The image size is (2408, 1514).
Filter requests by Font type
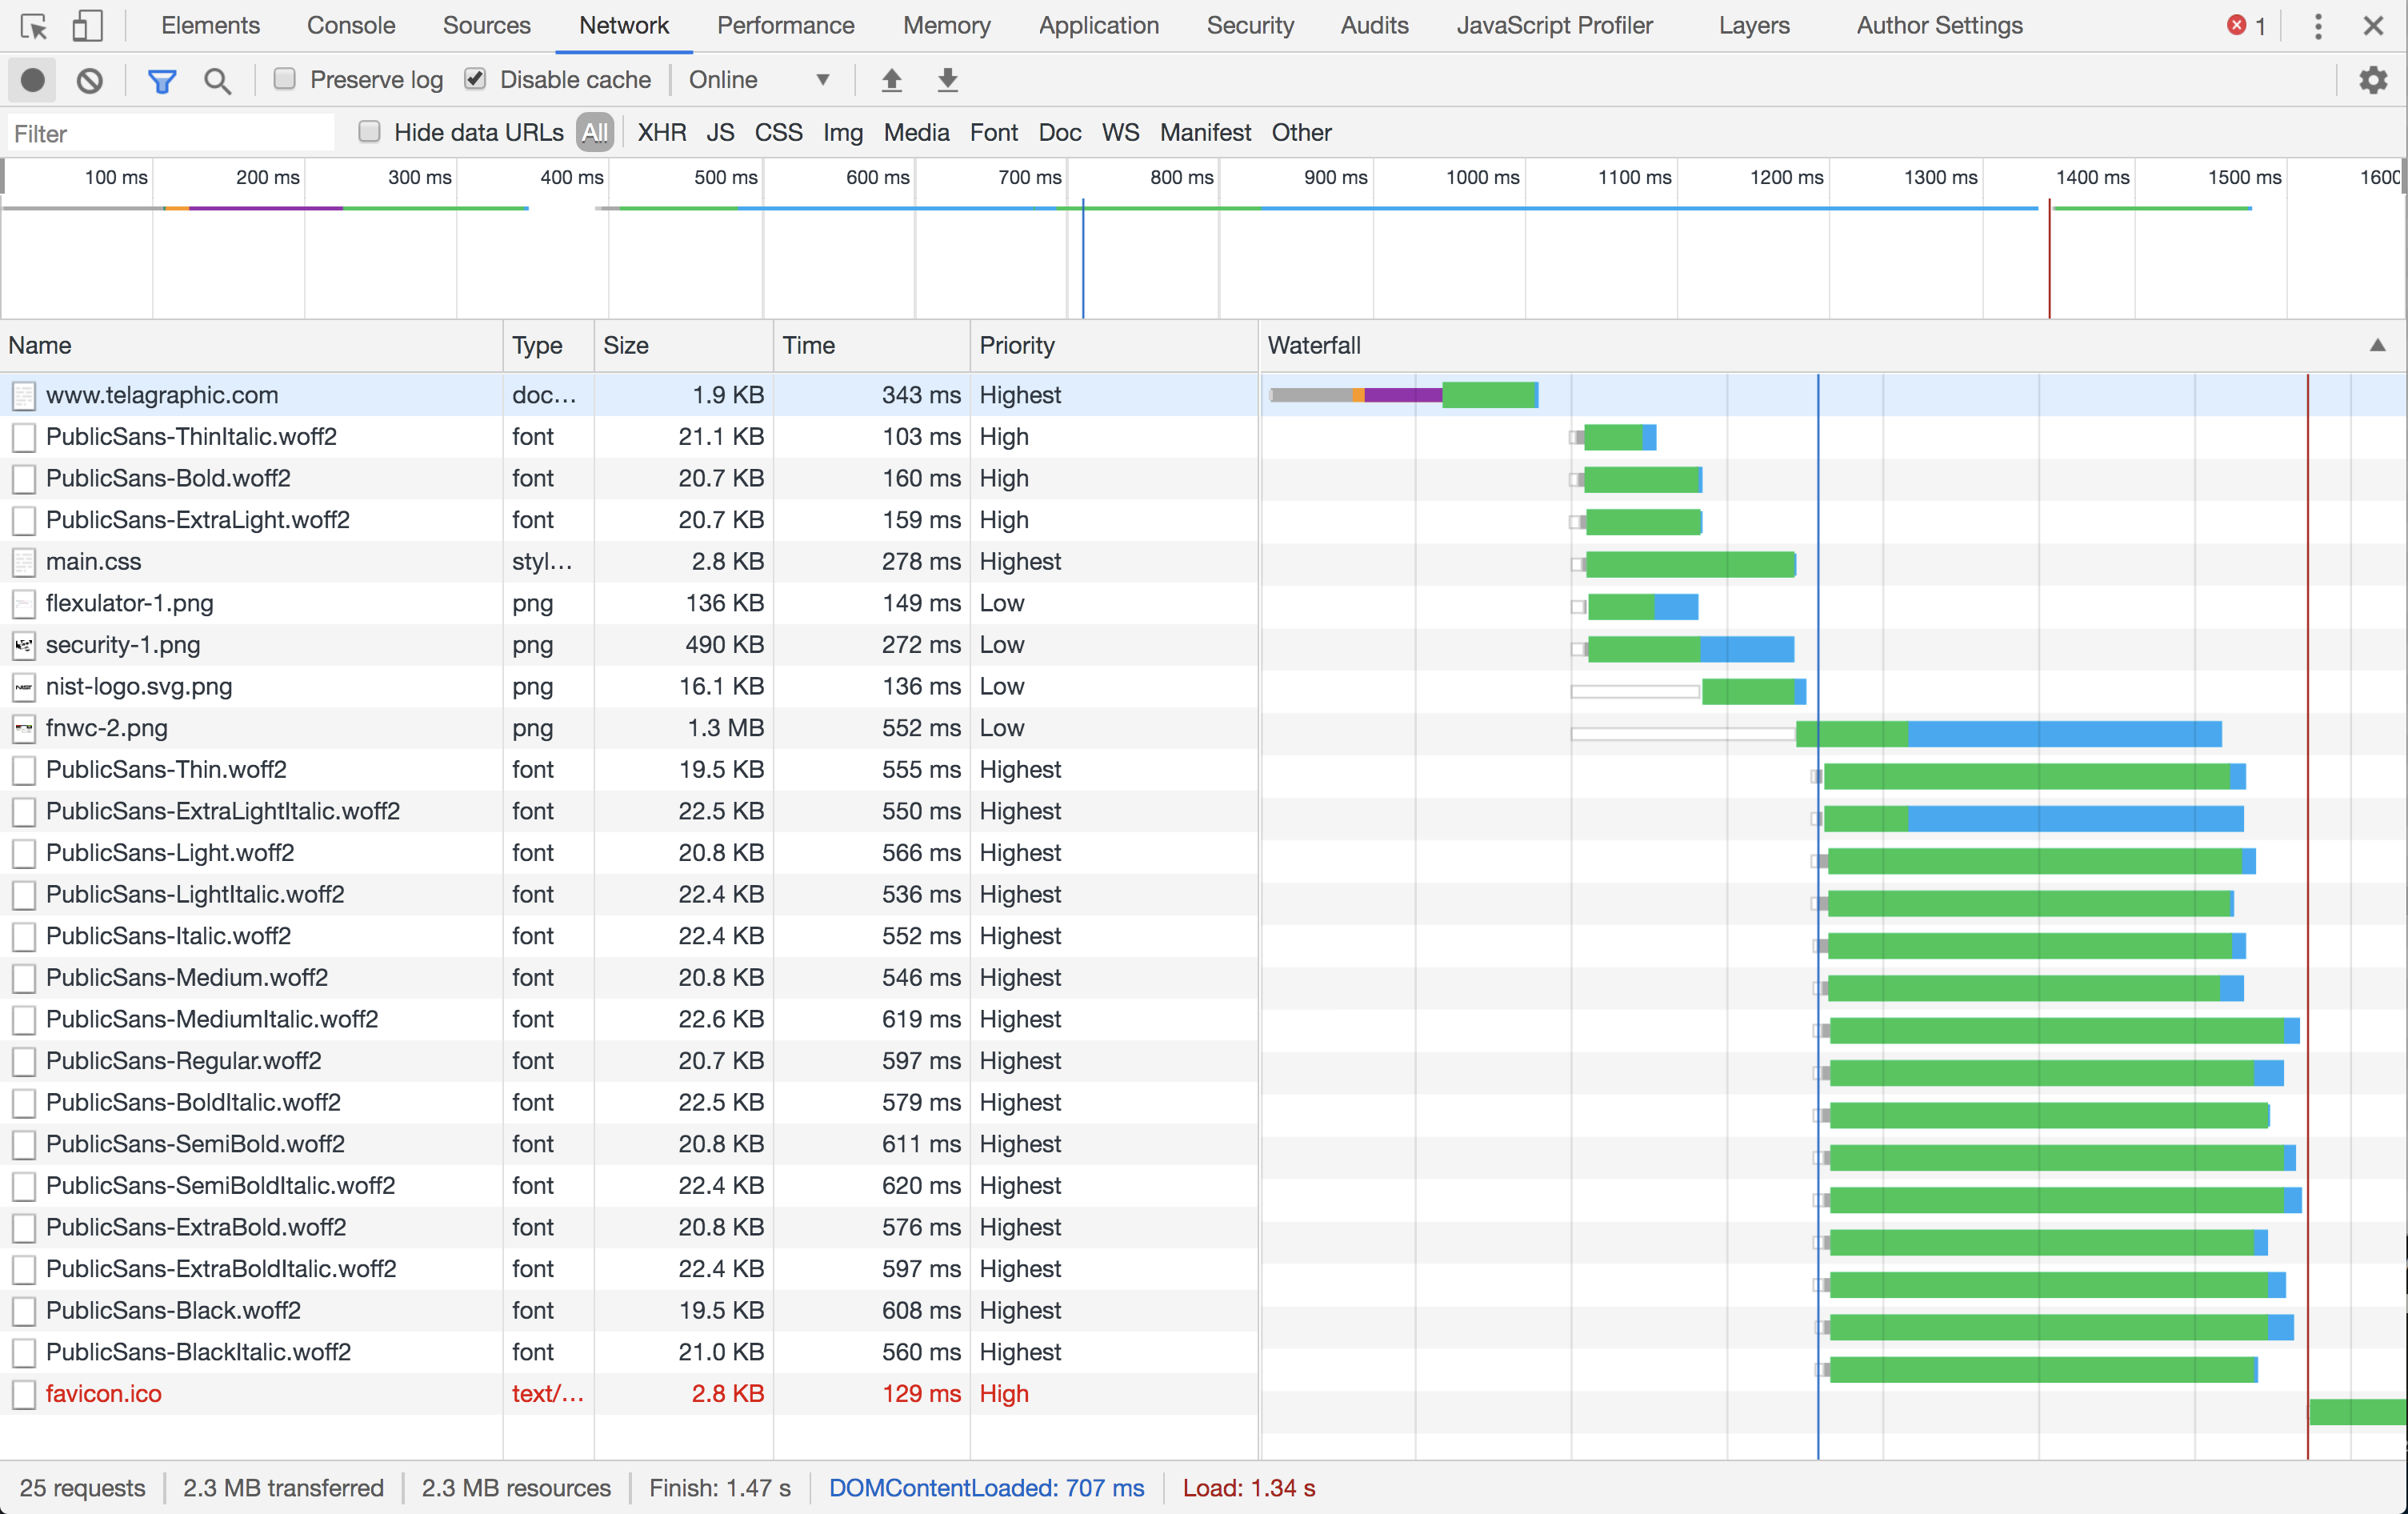click(x=993, y=133)
